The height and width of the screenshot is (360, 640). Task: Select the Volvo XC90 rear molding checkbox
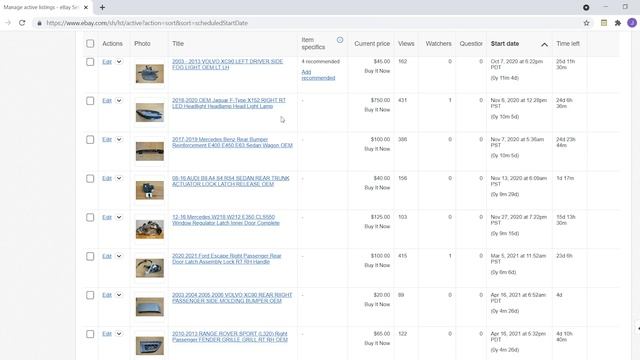(90, 295)
